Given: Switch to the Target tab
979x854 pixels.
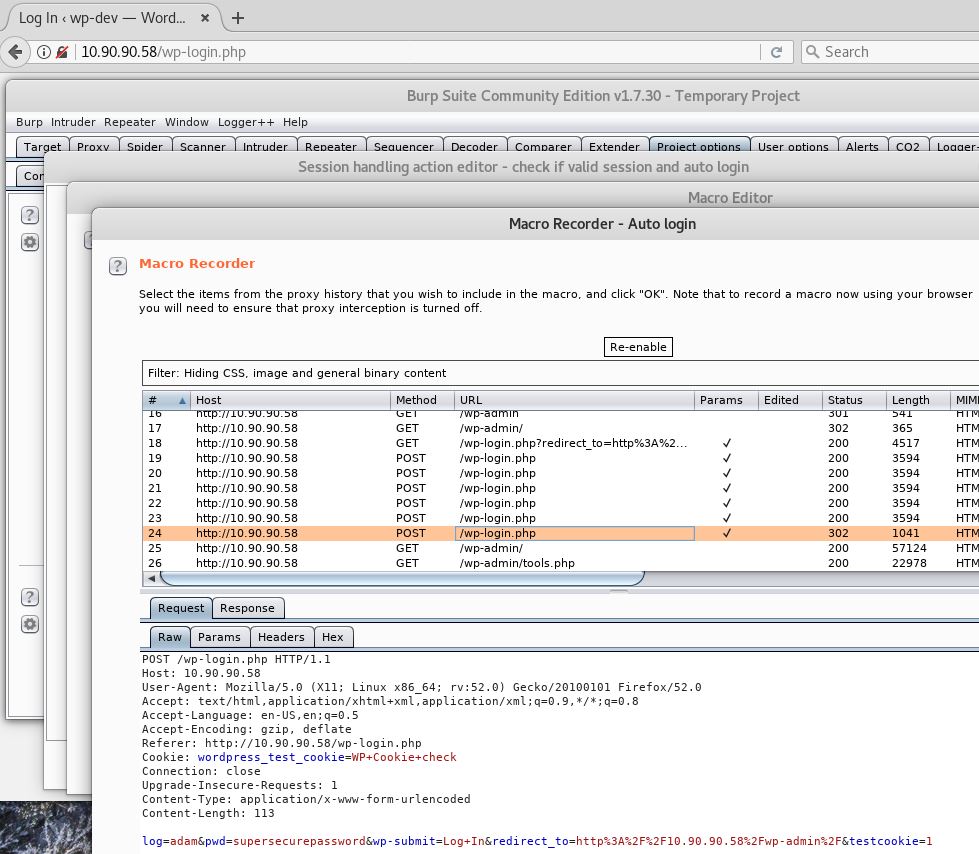Looking at the screenshot, I should point(42,146).
